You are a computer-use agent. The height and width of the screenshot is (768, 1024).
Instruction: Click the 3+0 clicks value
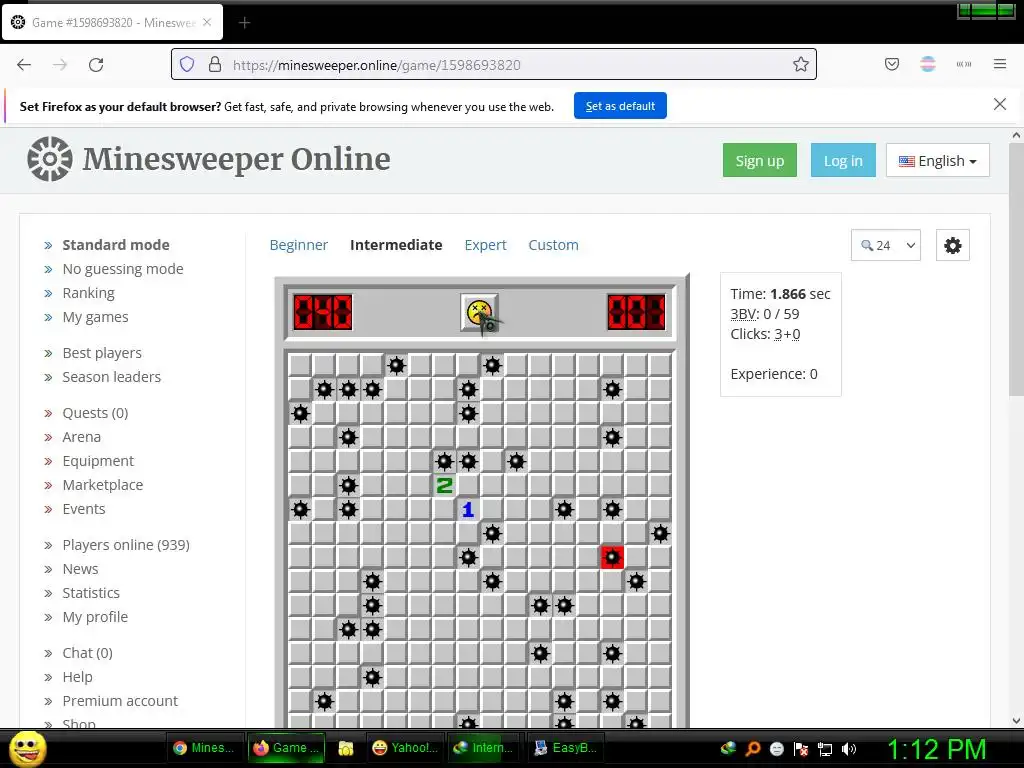[787, 334]
